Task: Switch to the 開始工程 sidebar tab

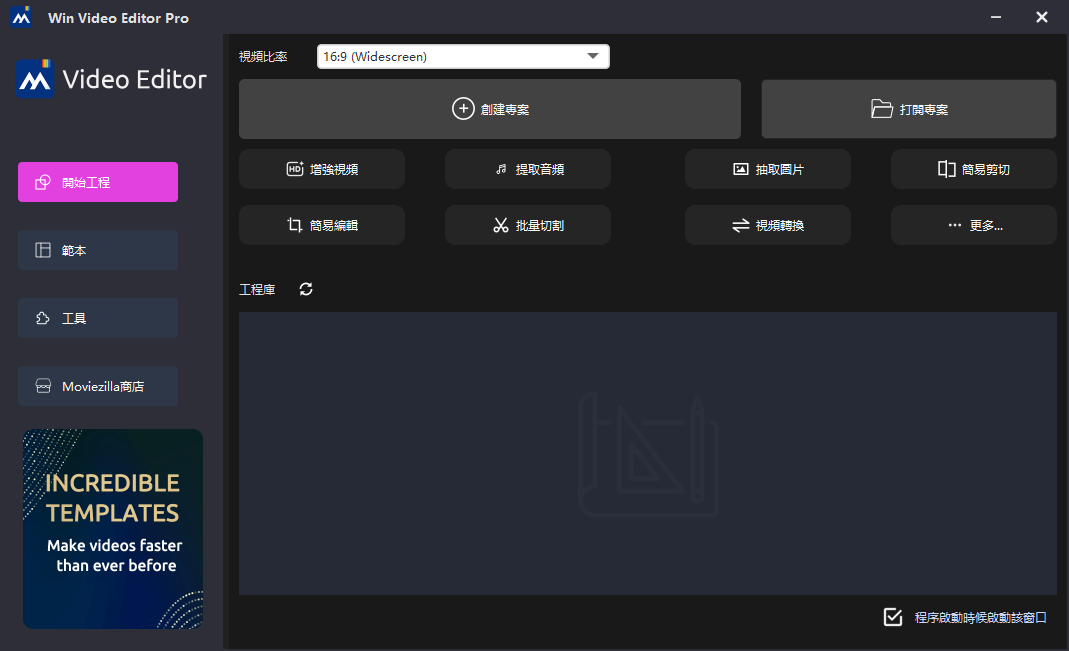Action: click(98, 182)
